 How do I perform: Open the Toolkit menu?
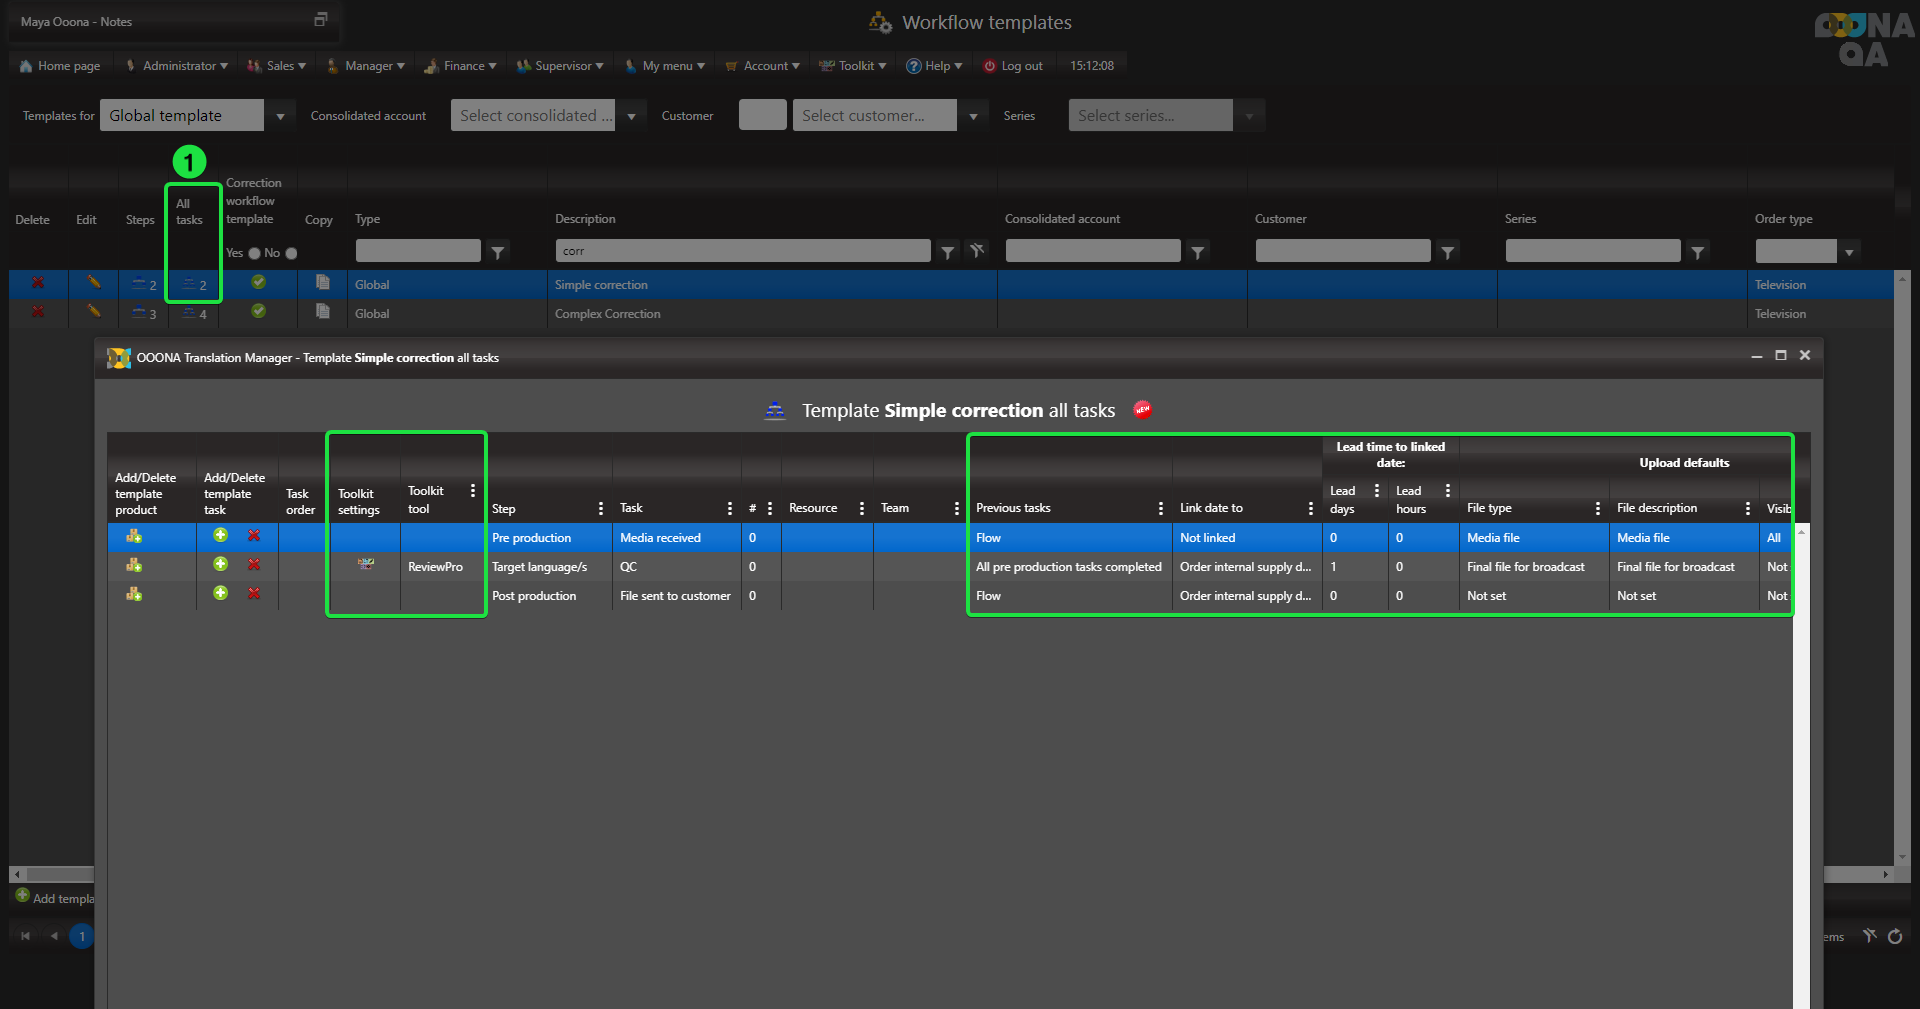point(854,66)
